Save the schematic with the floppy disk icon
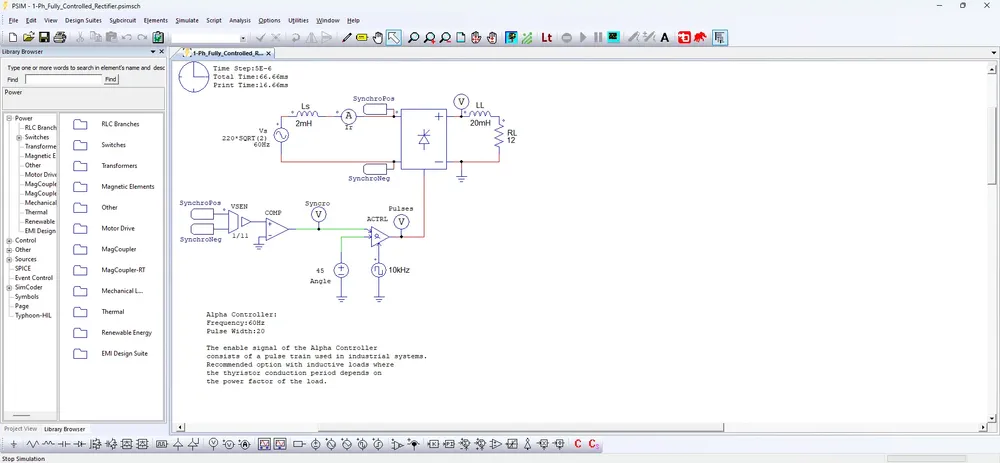Screen dimensions: 1000x463 45,38
